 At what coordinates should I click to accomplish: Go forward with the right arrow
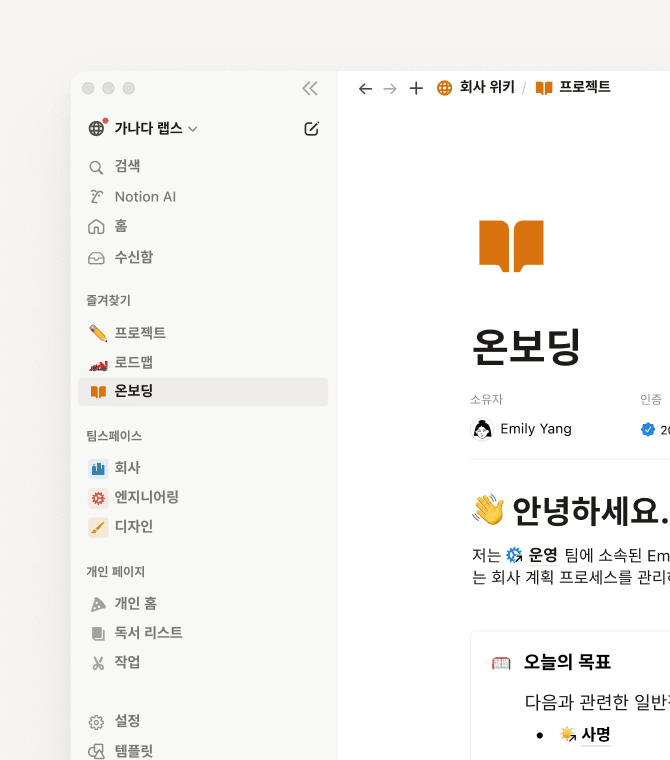tap(390, 89)
